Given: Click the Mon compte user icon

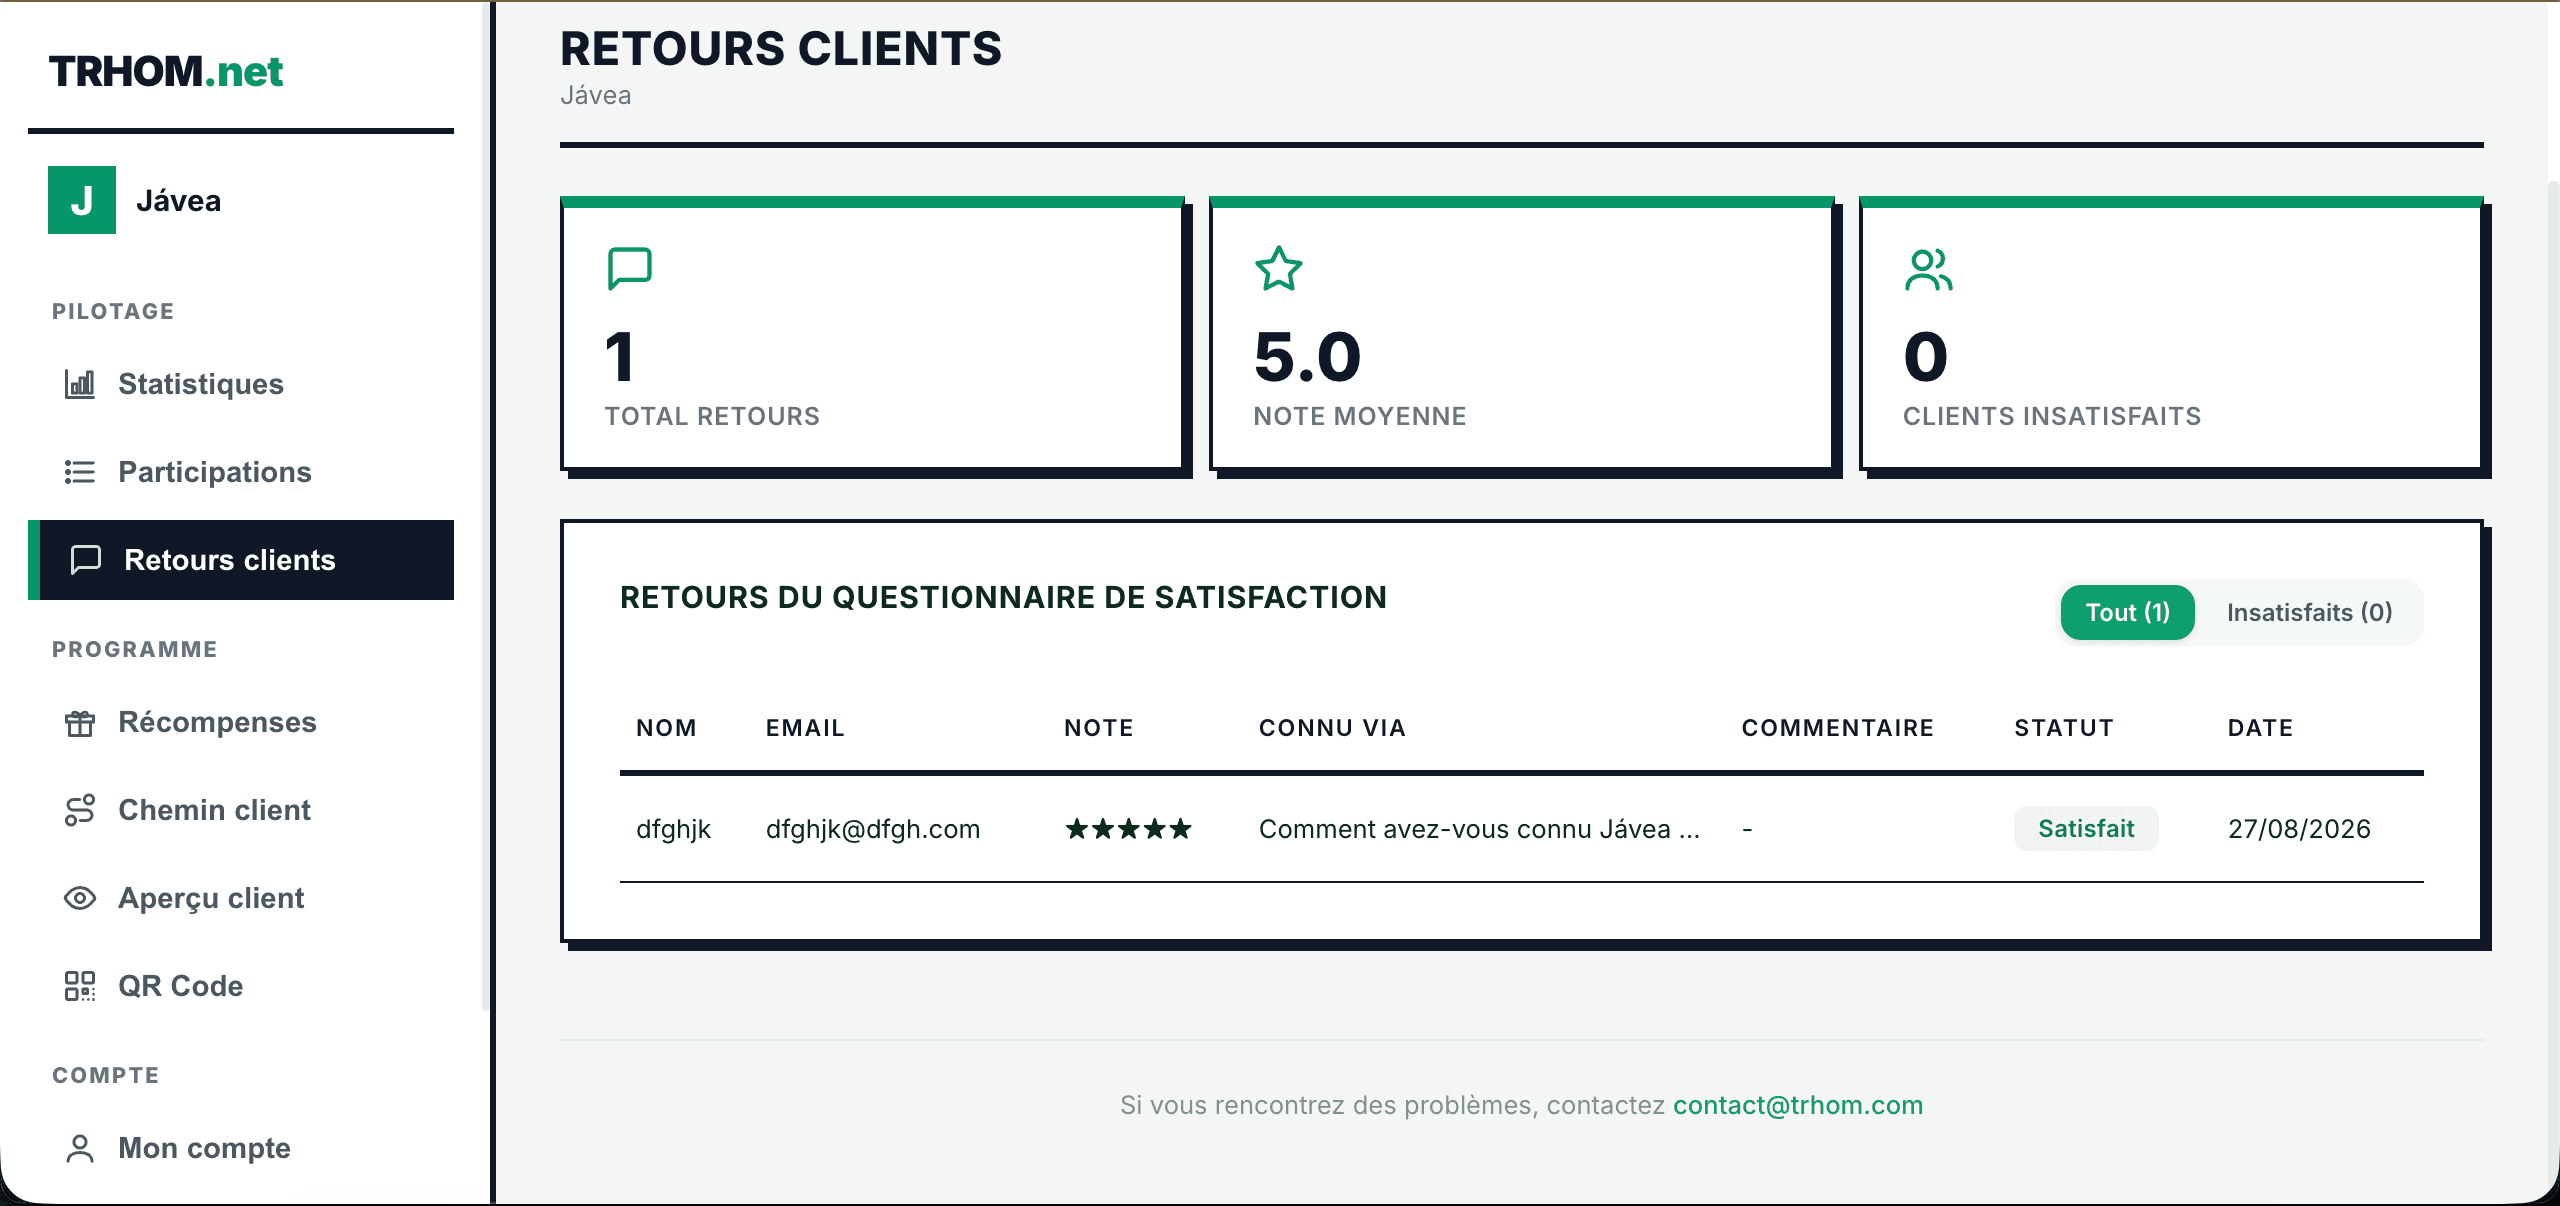Looking at the screenshot, I should pyautogui.click(x=80, y=1148).
